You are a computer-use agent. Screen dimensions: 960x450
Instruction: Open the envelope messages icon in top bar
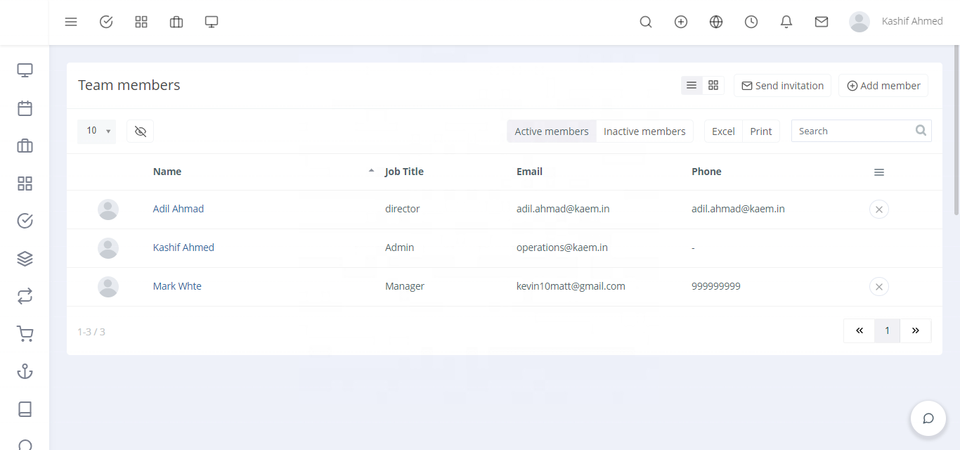click(x=821, y=22)
